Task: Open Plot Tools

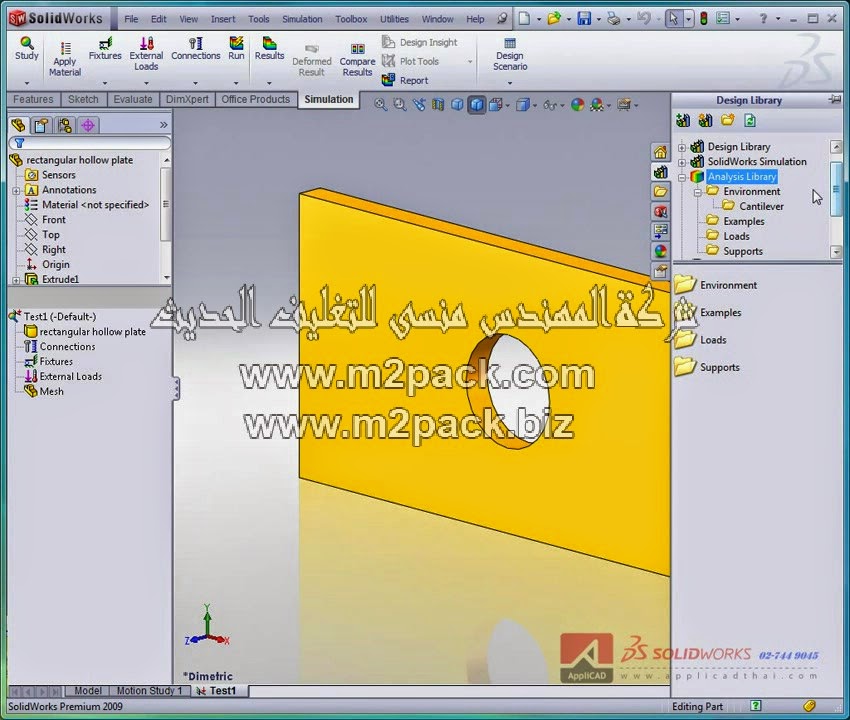Action: (x=410, y=61)
